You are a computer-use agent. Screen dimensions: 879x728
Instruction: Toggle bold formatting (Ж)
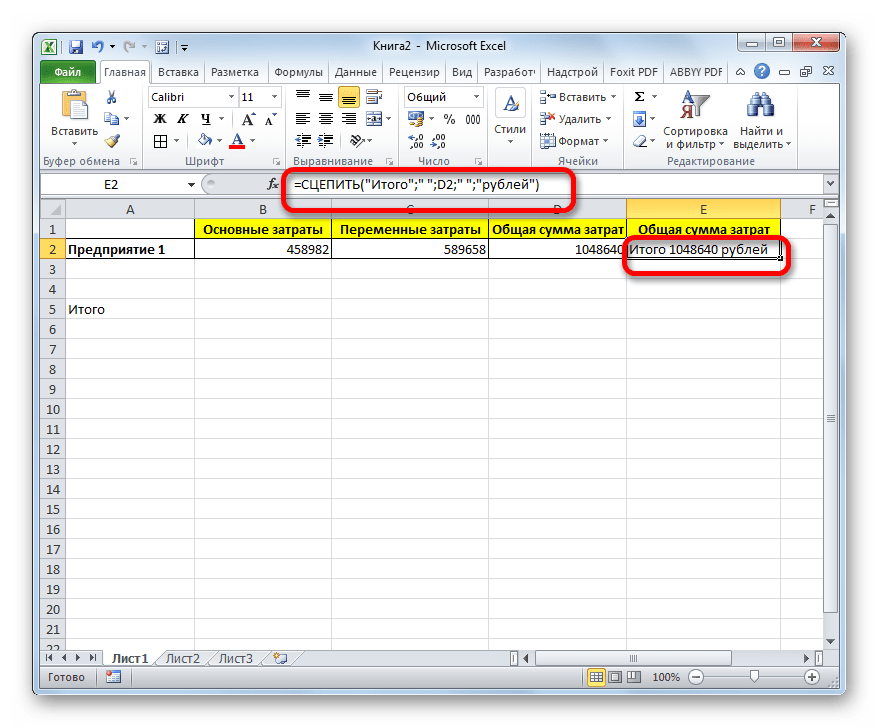(158, 119)
